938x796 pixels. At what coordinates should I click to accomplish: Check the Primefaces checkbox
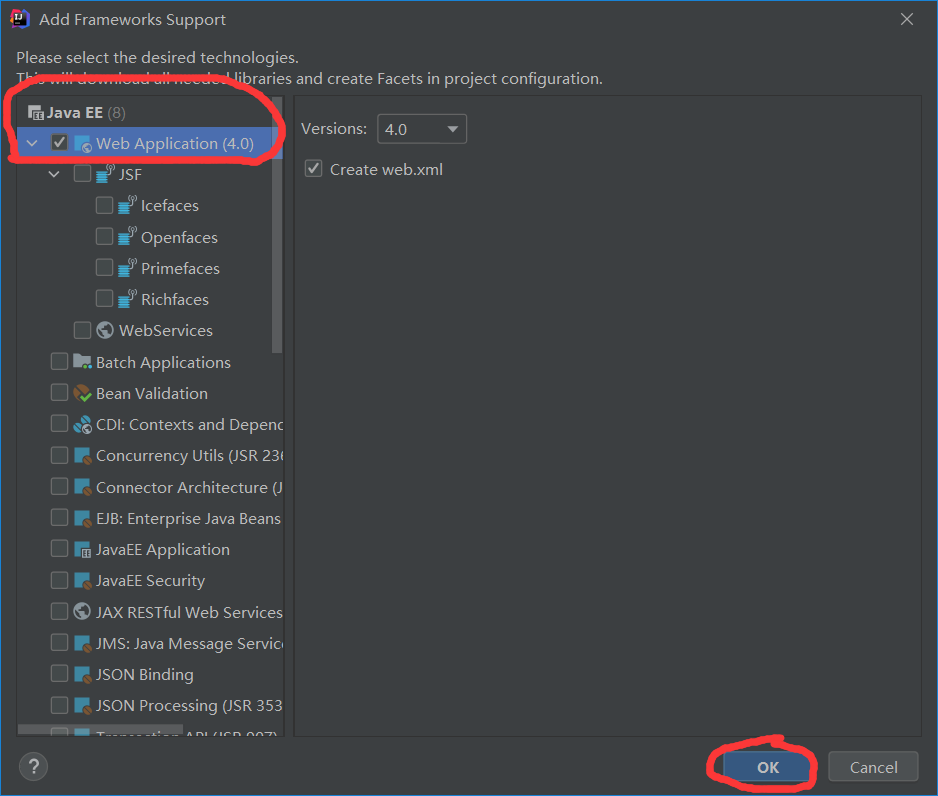[x=104, y=267]
